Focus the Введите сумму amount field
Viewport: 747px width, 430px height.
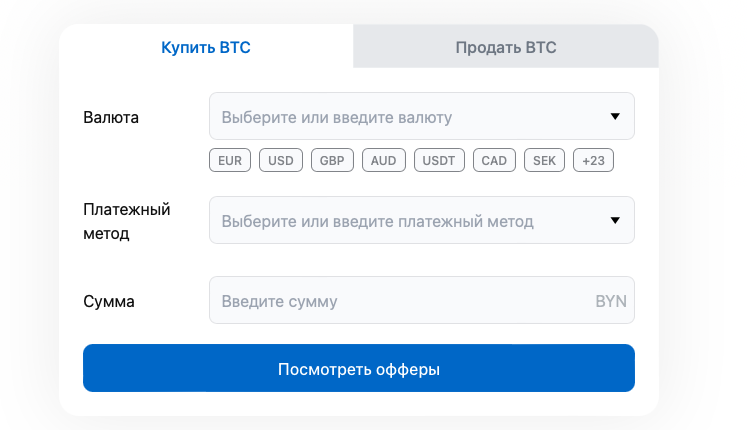tap(400, 301)
